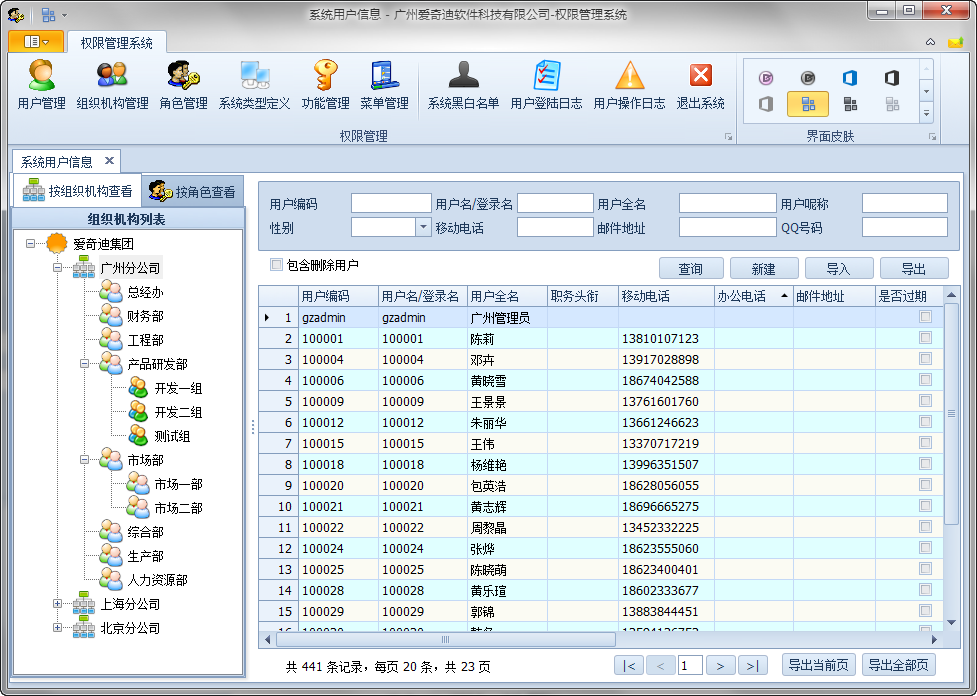This screenshot has width=977, height=696.
Task: Close the 系统用户信息 tab
Action: click(x=109, y=161)
